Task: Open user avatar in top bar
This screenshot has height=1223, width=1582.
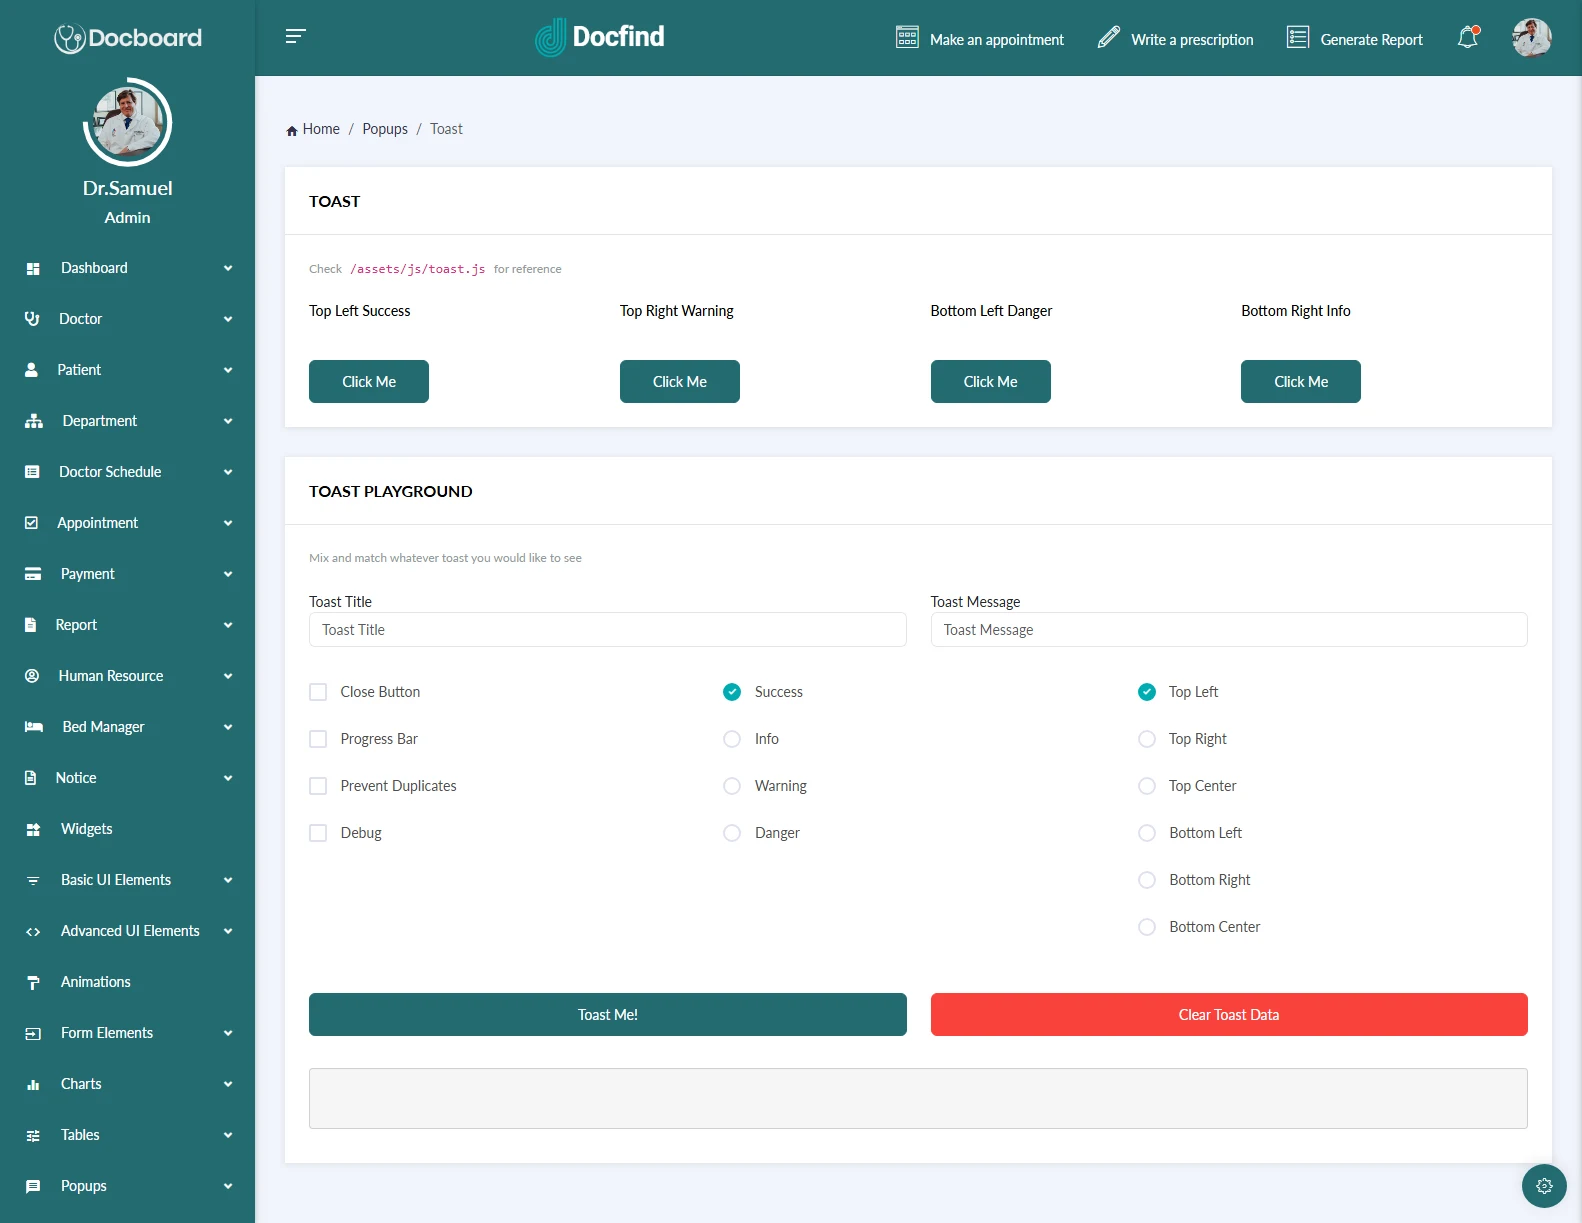Action: tap(1530, 38)
